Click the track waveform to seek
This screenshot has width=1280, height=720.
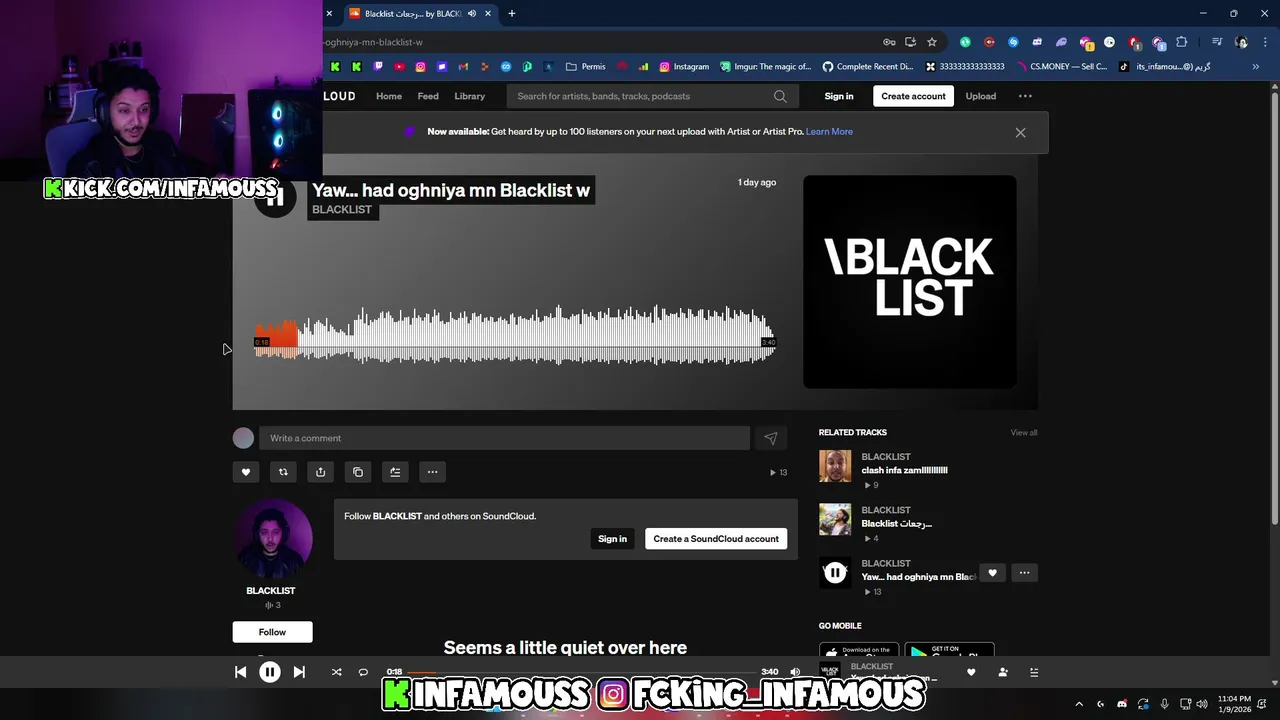point(515,335)
